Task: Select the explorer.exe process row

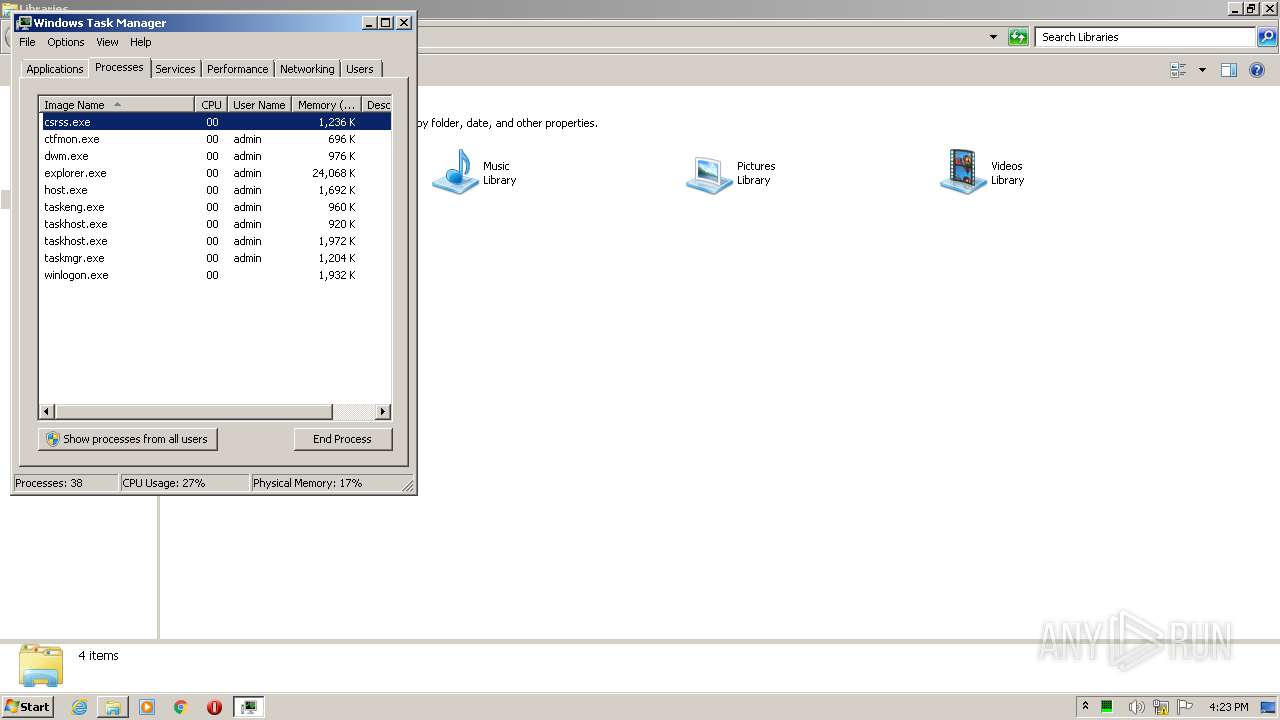Action: tap(215, 173)
